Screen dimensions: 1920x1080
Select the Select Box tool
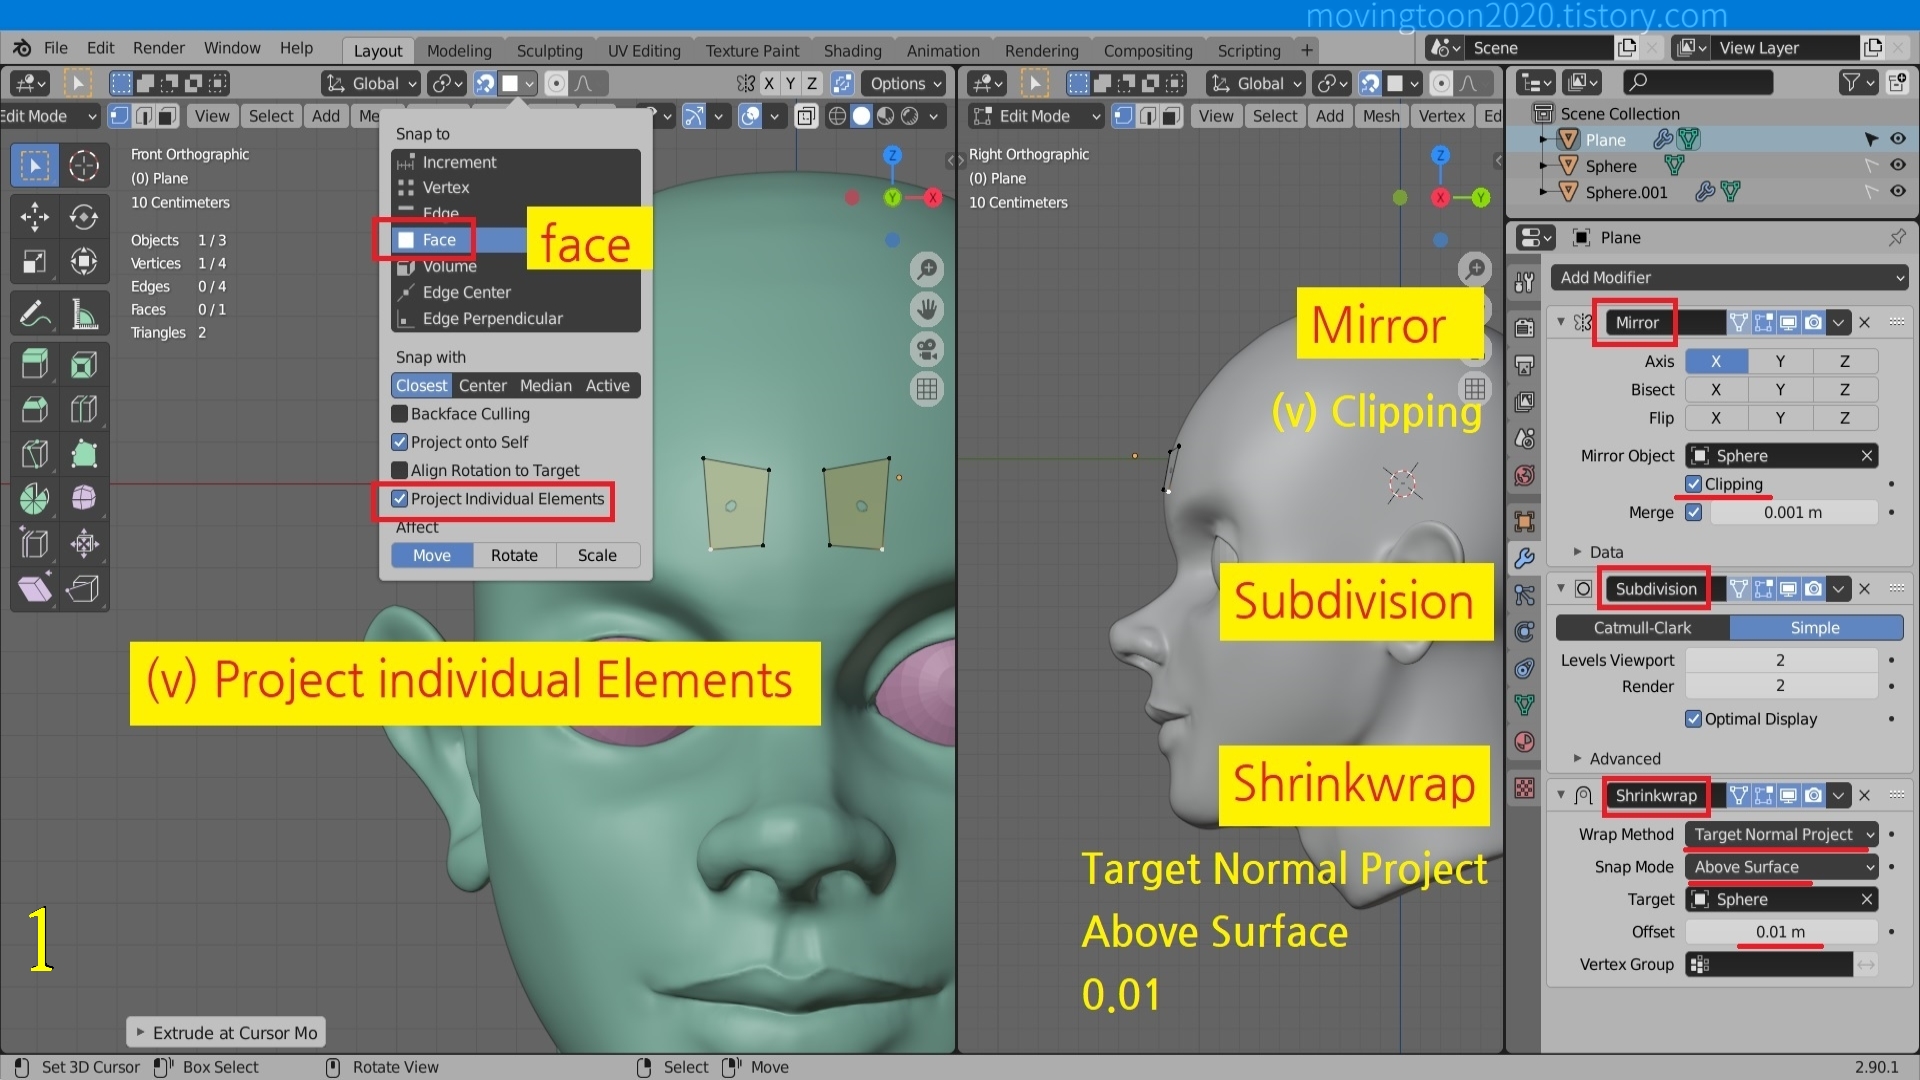tap(34, 165)
